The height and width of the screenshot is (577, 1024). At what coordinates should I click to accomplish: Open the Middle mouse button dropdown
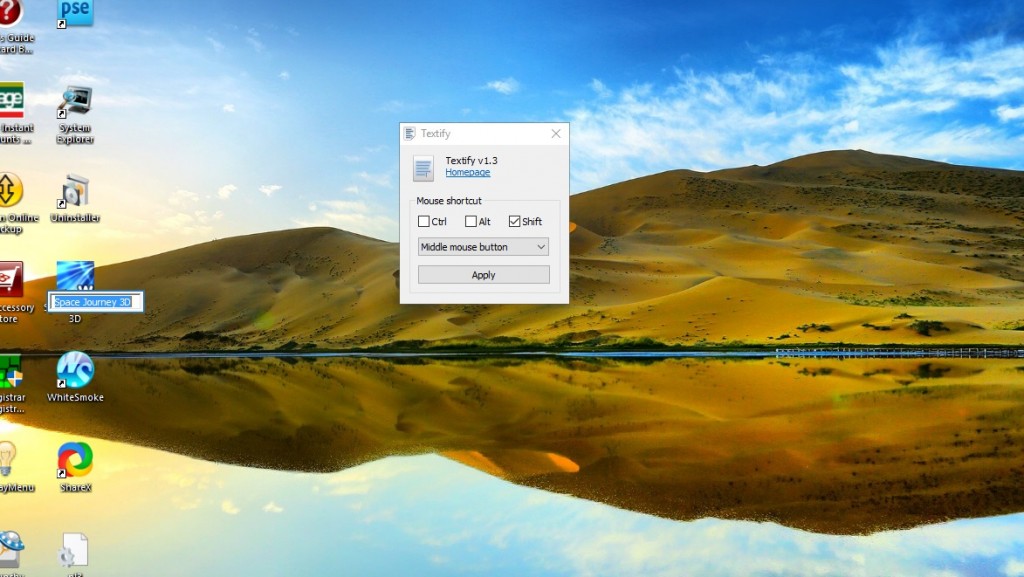[482, 247]
